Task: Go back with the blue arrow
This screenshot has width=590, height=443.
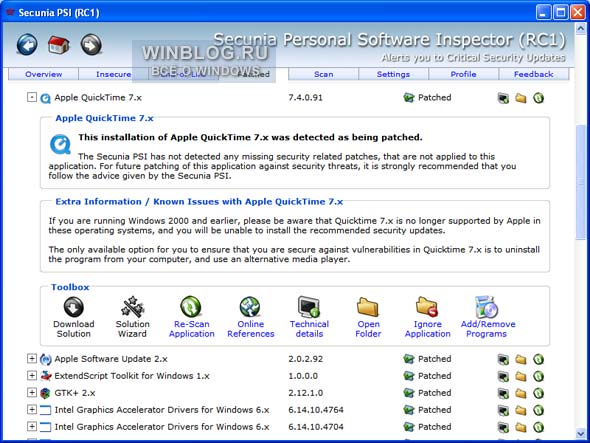Action: tap(27, 44)
